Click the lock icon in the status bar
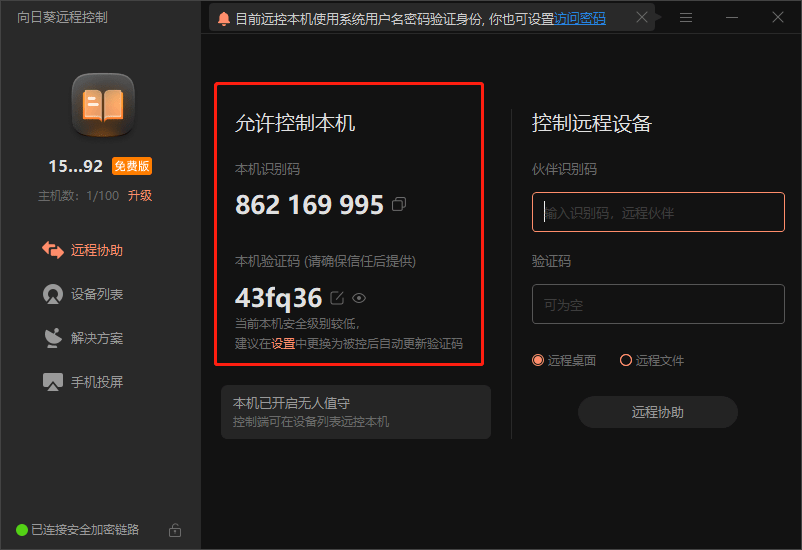This screenshot has height=550, width=802. point(175,530)
